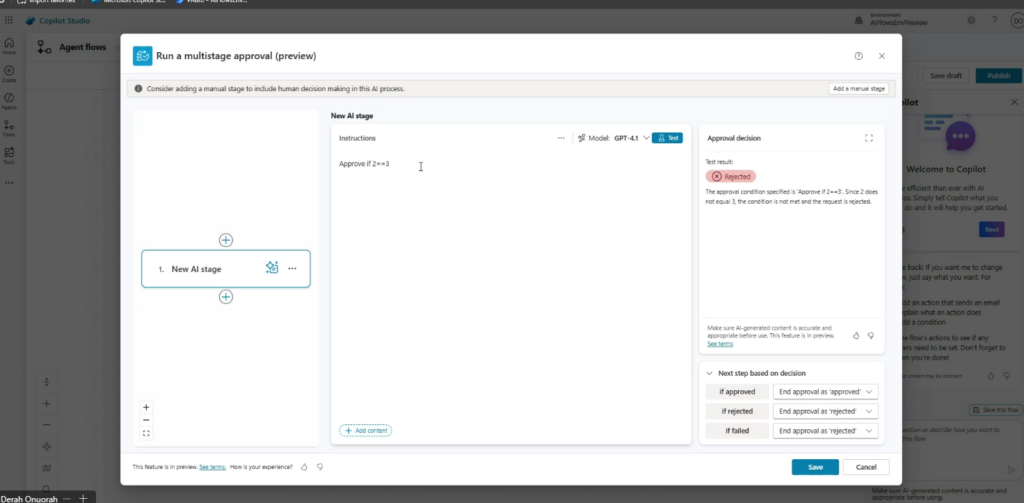Image resolution: width=1024 pixels, height=503 pixels.
Task: Open See terms link in Approval decision panel
Action: (x=720, y=344)
